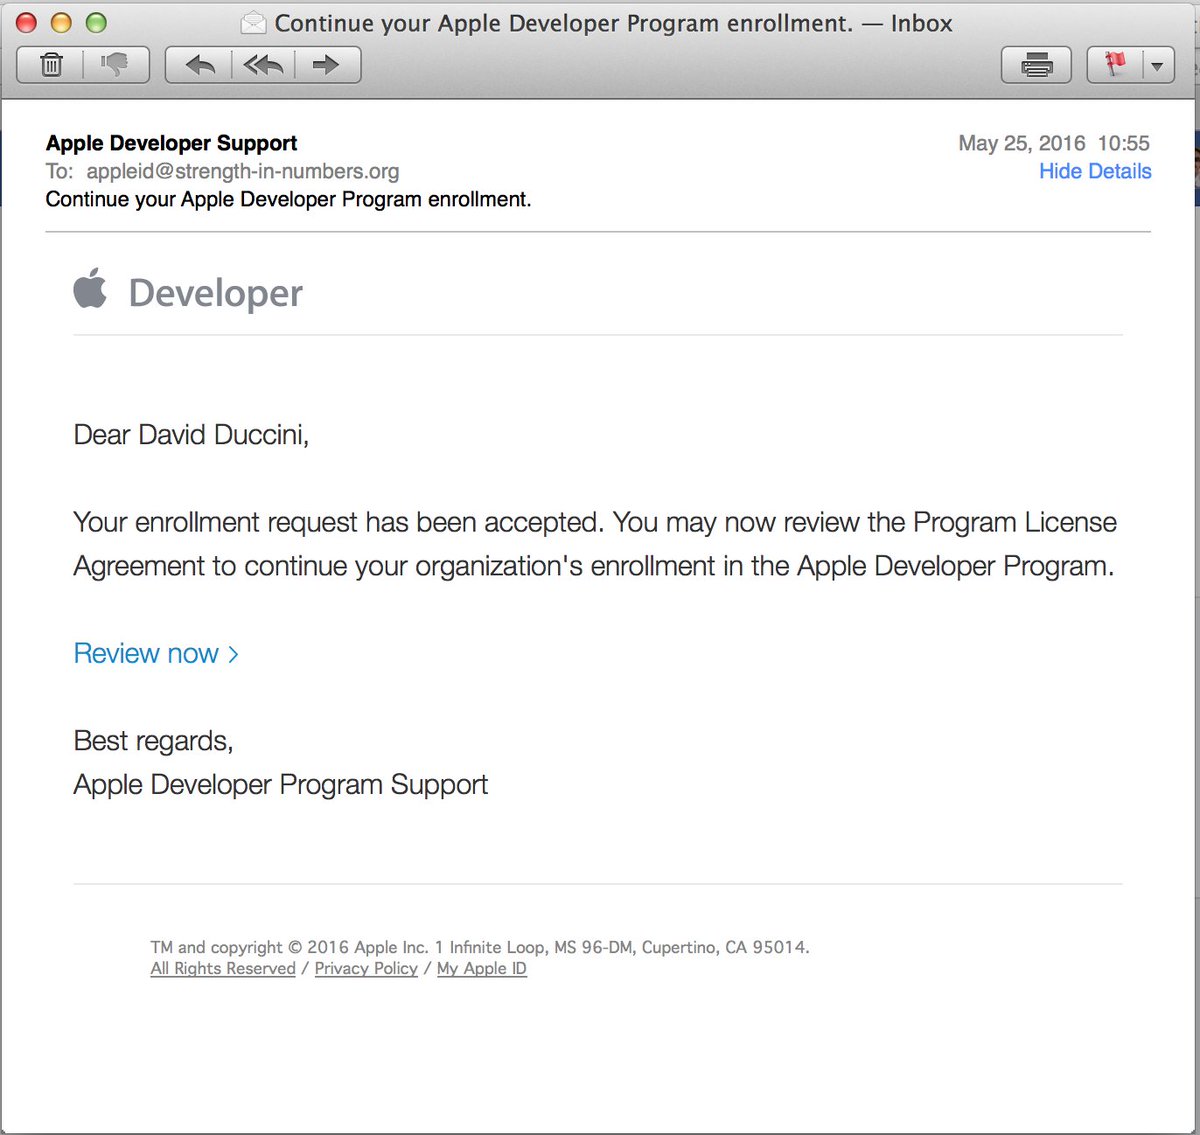Viewport: 1200px width, 1135px height.
Task: Flag the message with red flag icon
Action: pyautogui.click(x=1115, y=66)
